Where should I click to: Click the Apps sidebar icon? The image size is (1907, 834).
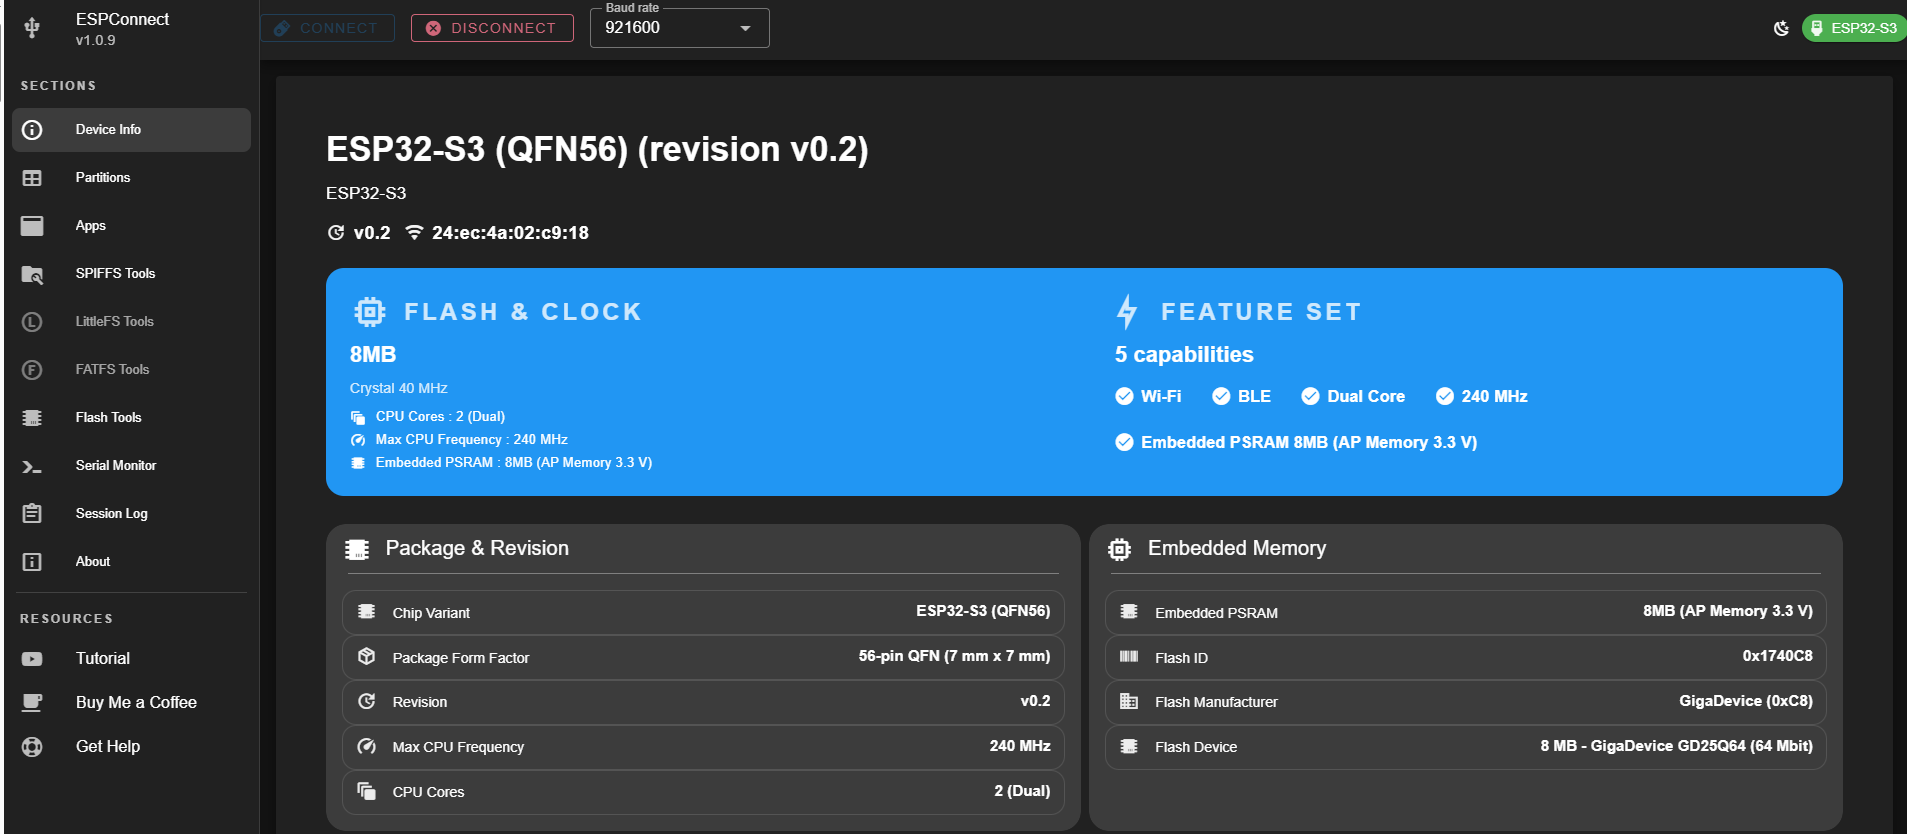[32, 226]
